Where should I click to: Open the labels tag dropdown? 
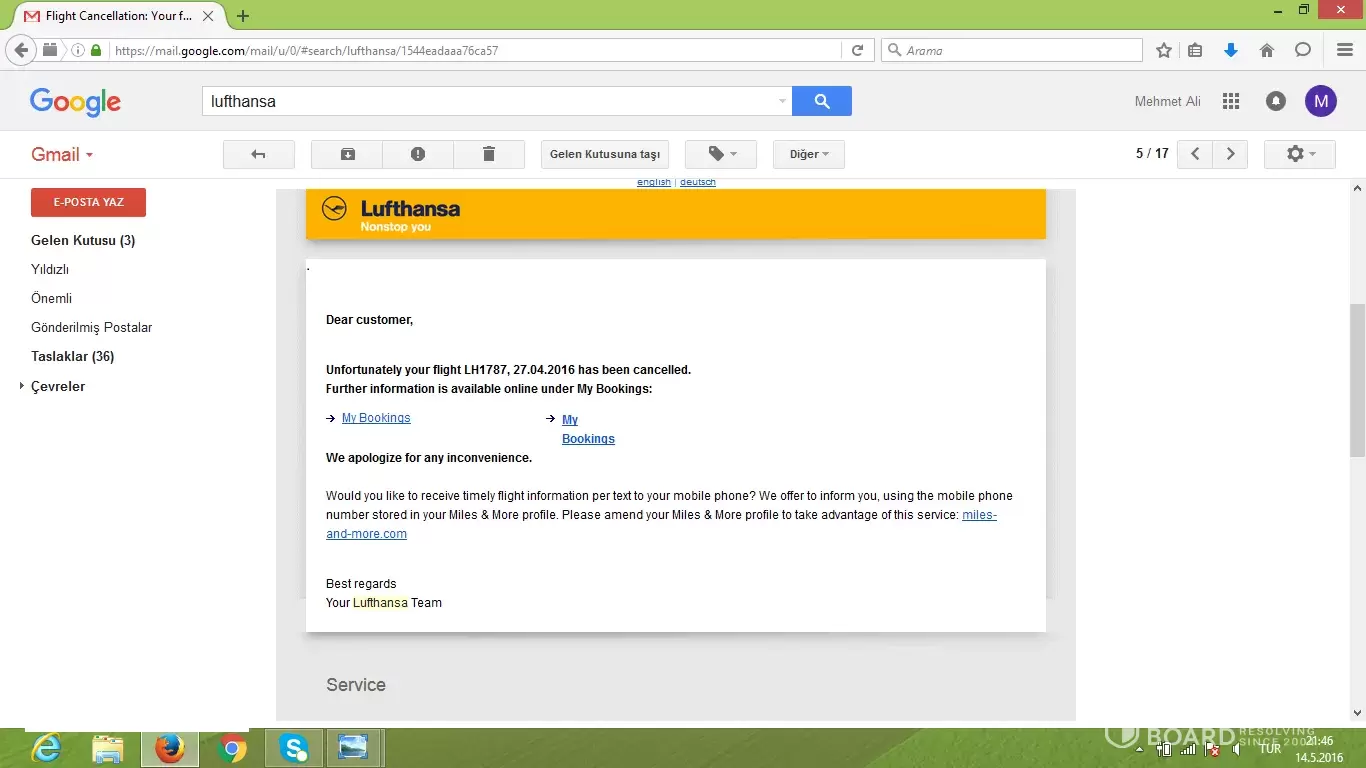click(721, 154)
